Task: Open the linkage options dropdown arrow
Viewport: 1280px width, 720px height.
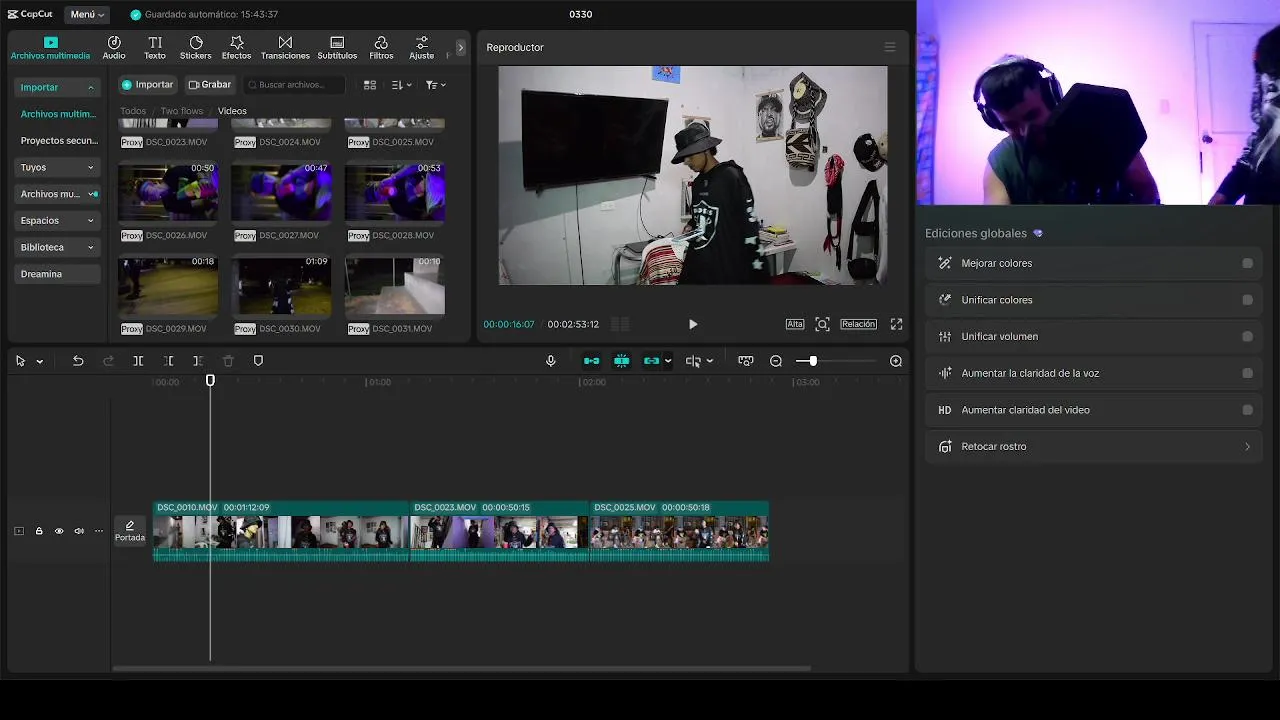Action: click(668, 361)
